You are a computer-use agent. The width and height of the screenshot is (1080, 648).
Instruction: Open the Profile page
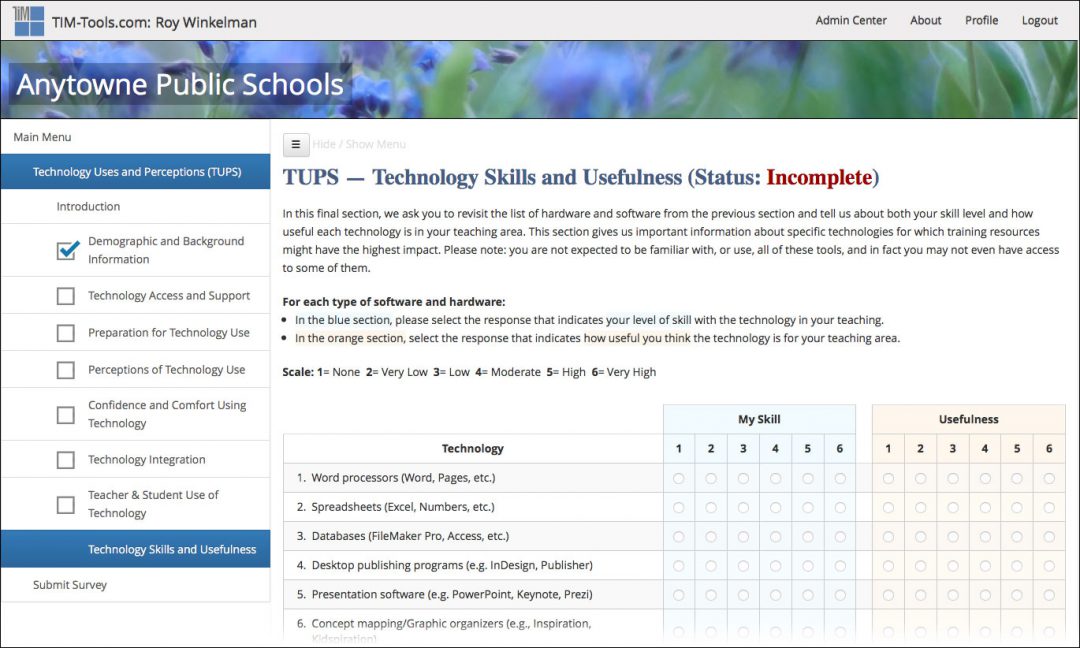(x=981, y=20)
